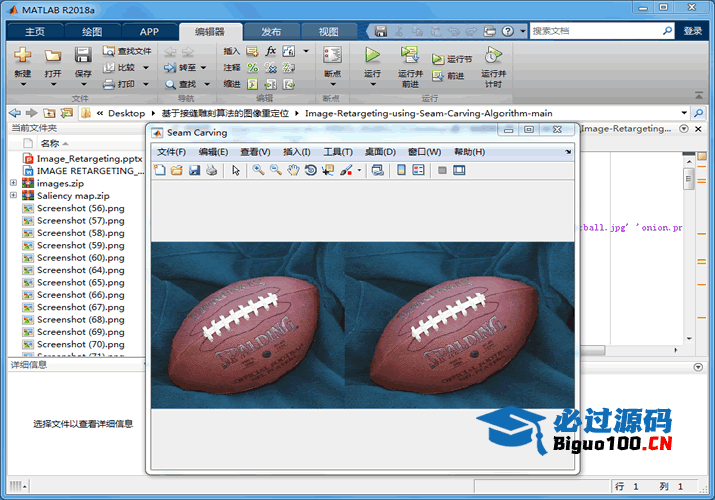Select the Rotate 3D tool
The width and height of the screenshot is (715, 500).
click(310, 170)
